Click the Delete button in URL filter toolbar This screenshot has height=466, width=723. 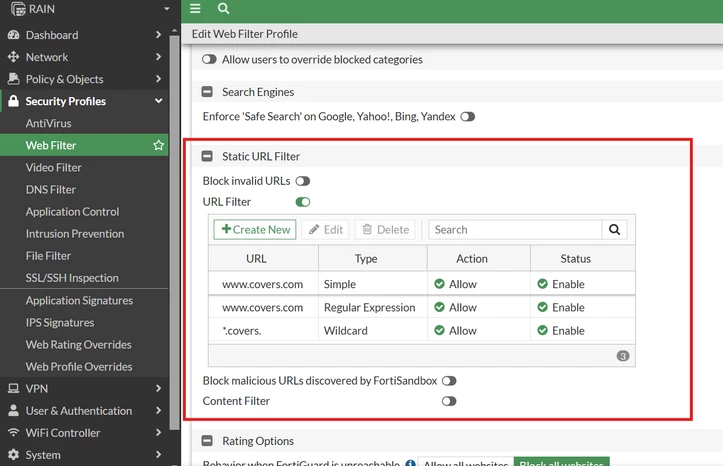(385, 230)
